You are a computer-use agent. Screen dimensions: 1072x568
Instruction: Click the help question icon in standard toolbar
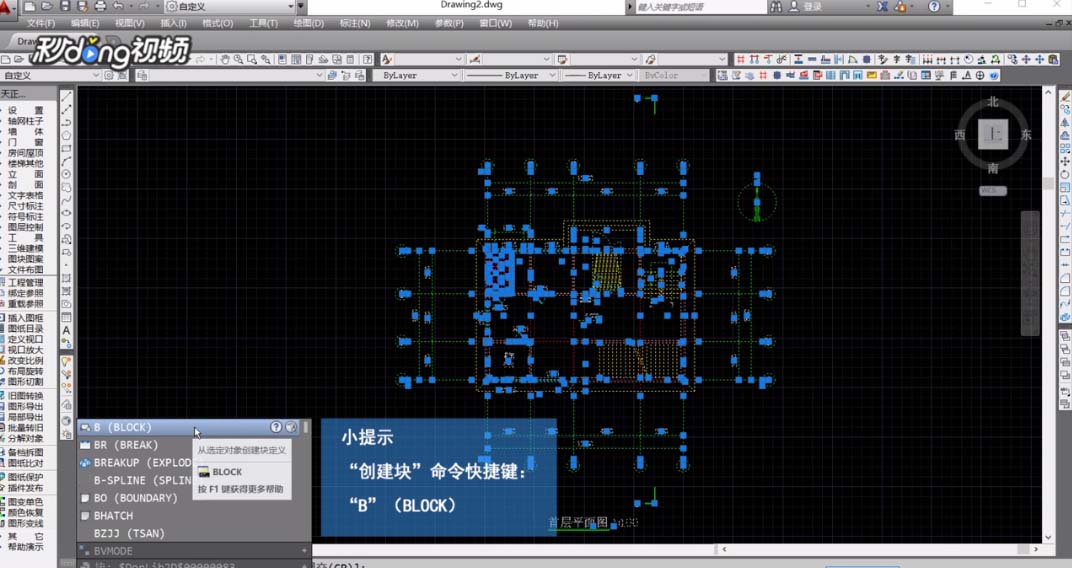(367, 59)
